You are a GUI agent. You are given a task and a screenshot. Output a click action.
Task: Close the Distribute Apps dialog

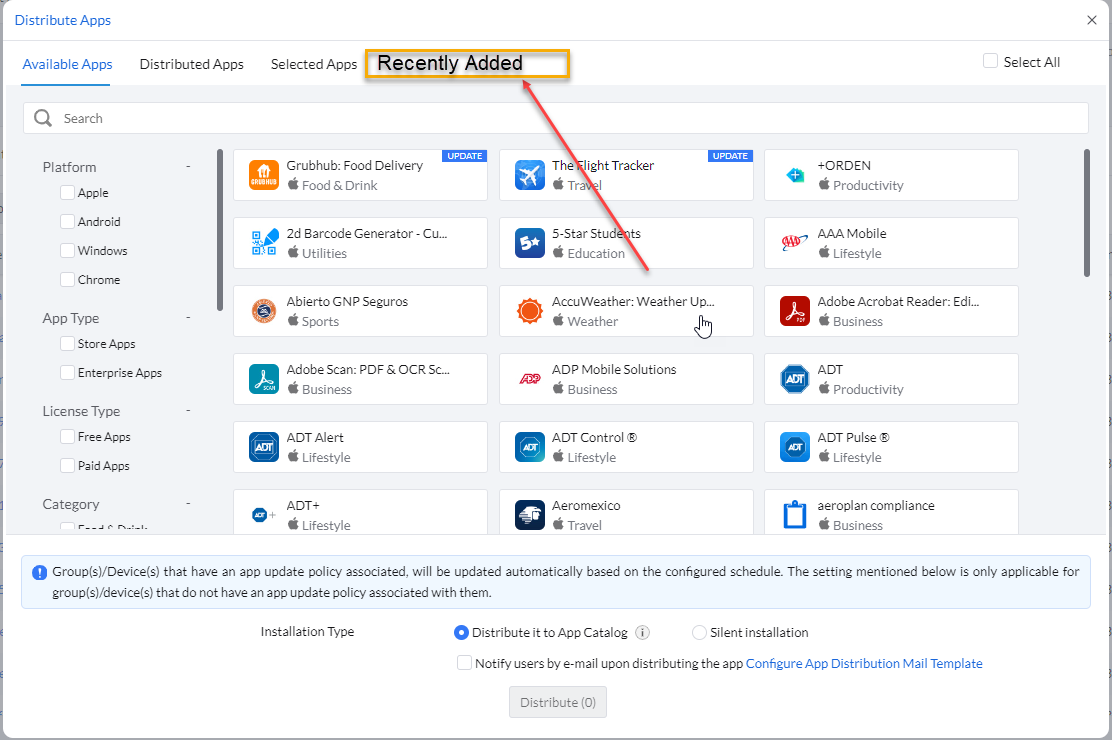tap(1091, 20)
